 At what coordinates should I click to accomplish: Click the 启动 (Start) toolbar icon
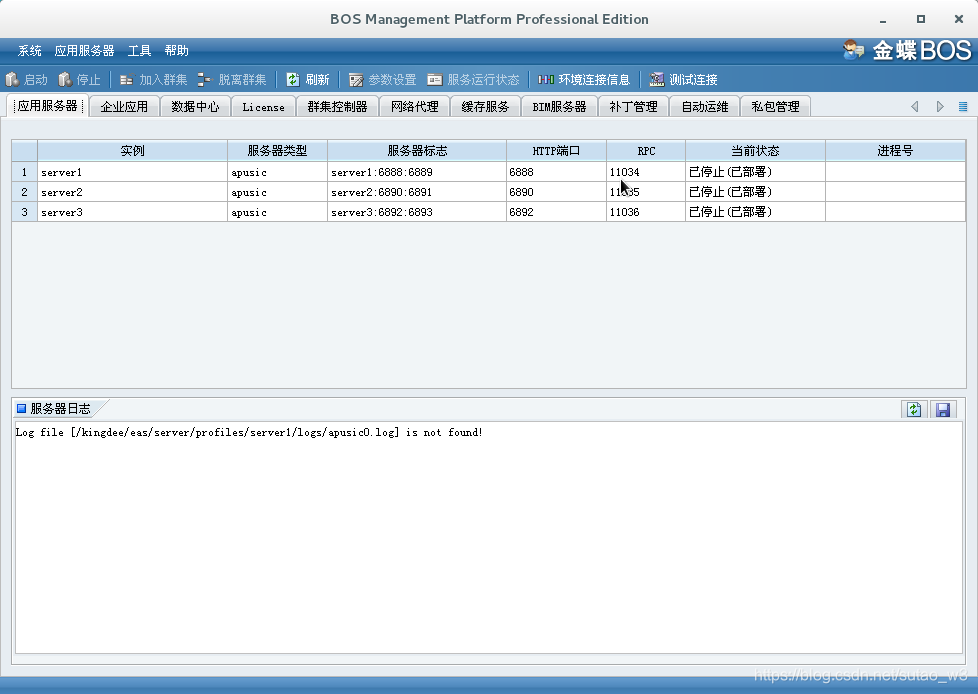[x=12, y=80]
